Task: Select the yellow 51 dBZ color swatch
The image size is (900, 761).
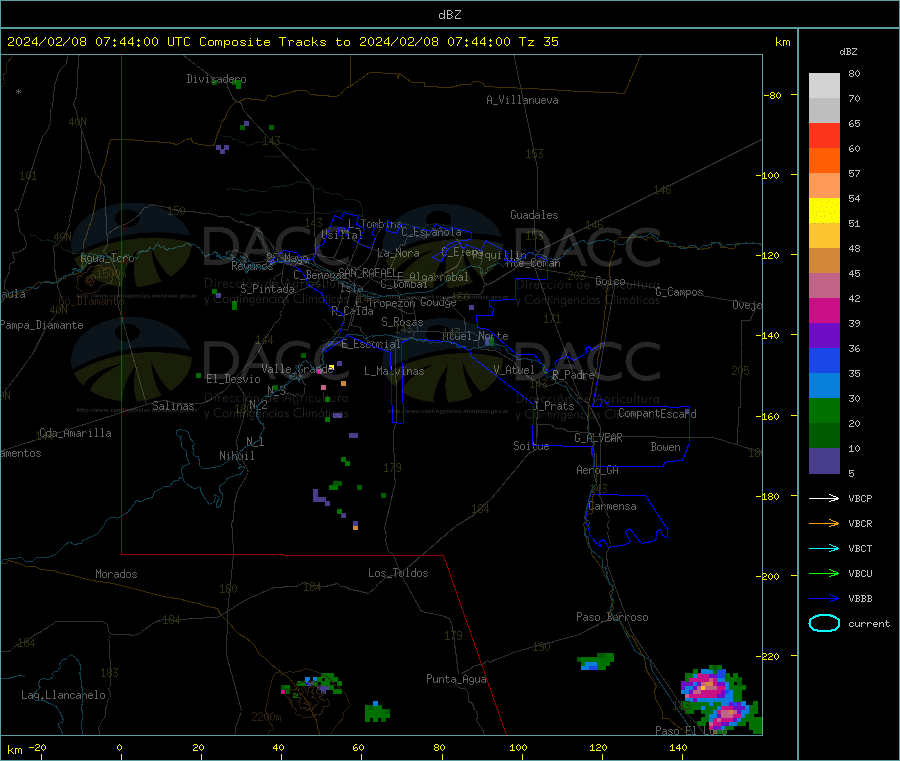Action: tap(824, 211)
